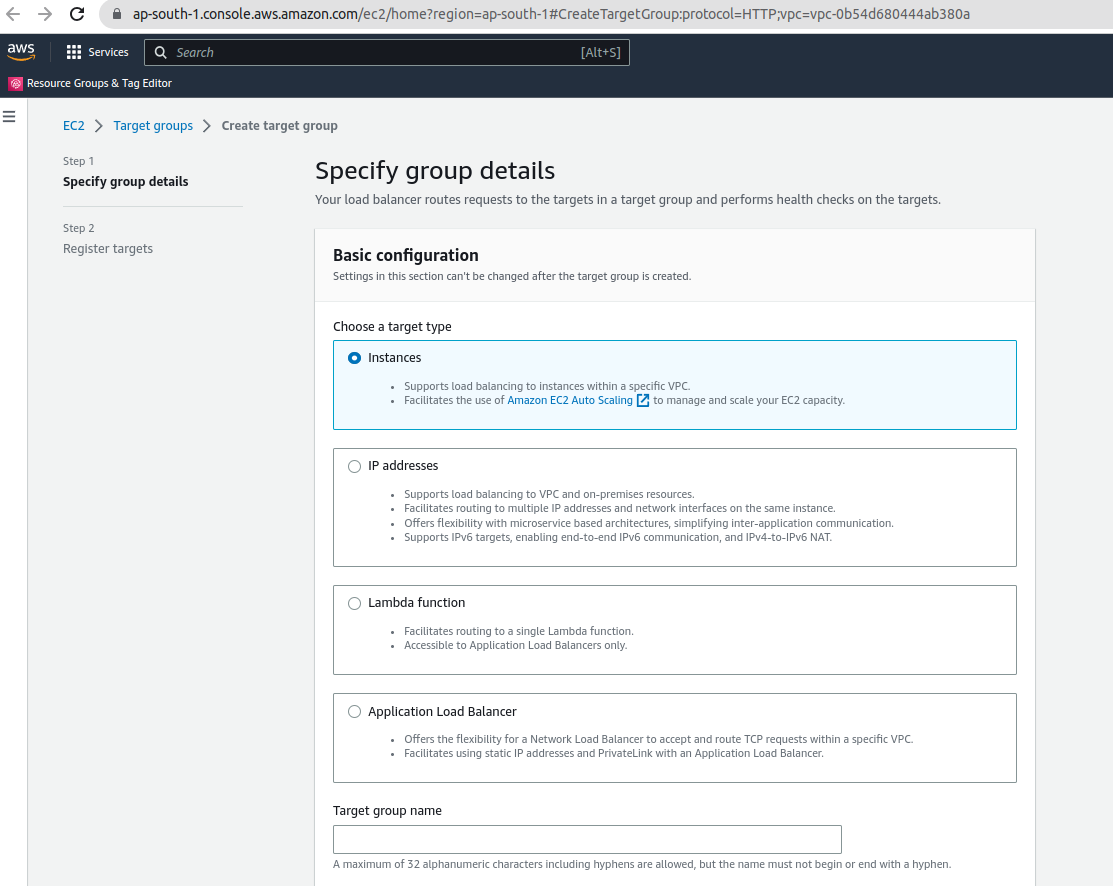Open Resource Groups & Tag Editor shortcut
Image resolution: width=1113 pixels, height=886 pixels.
[99, 84]
